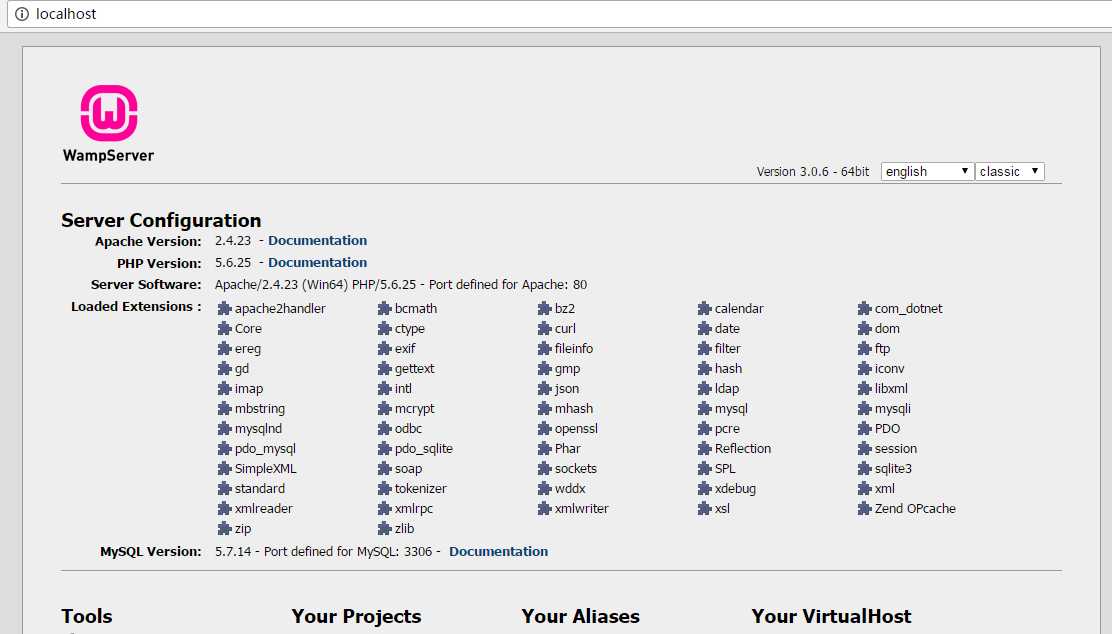Image resolution: width=1112 pixels, height=634 pixels.
Task: Open MySQL Version Documentation link
Action: click(498, 551)
